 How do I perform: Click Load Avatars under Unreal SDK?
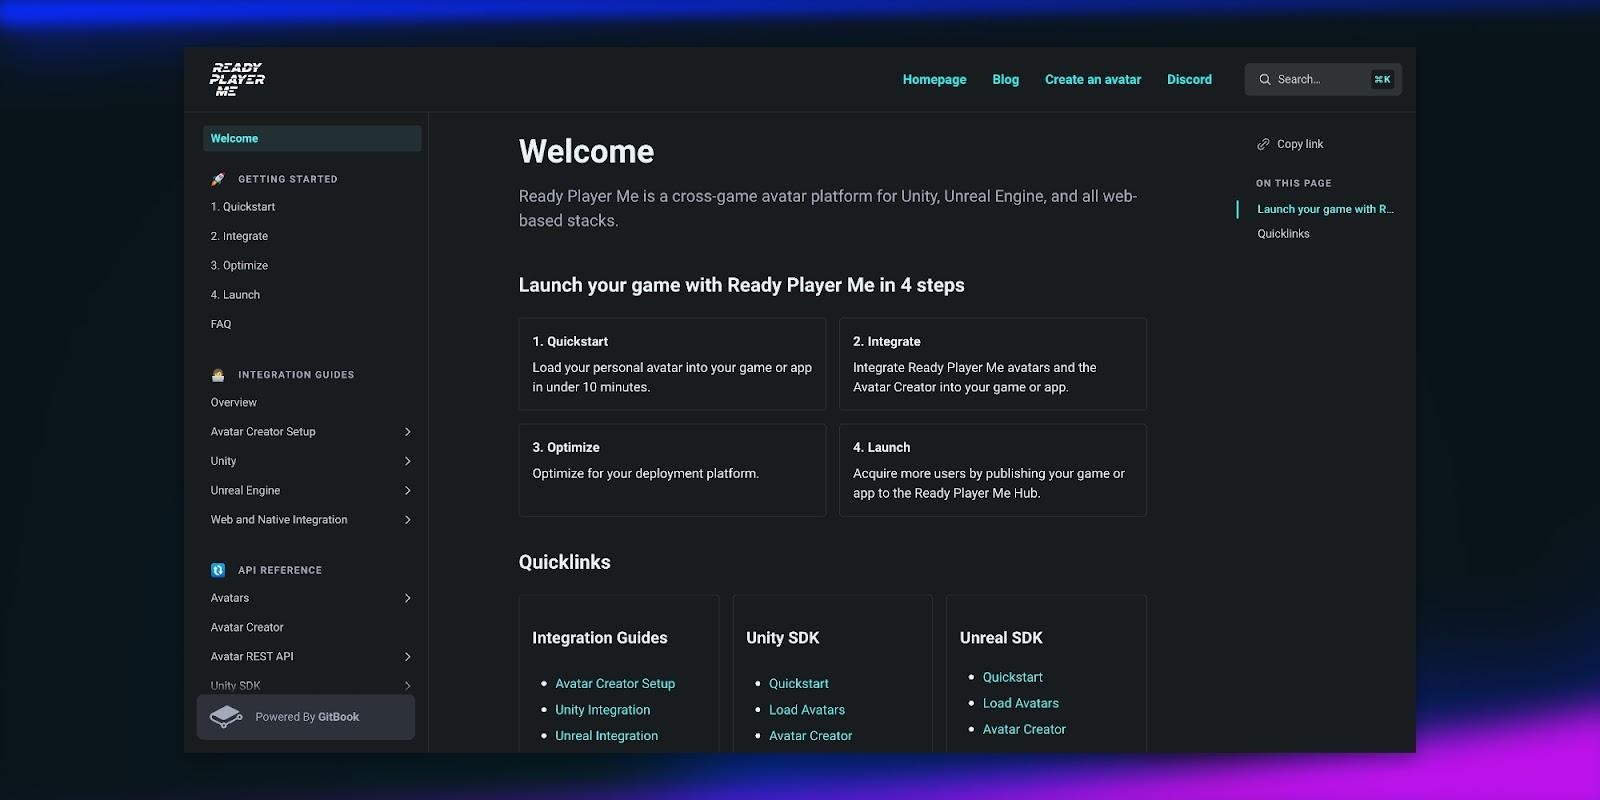[x=1021, y=703]
